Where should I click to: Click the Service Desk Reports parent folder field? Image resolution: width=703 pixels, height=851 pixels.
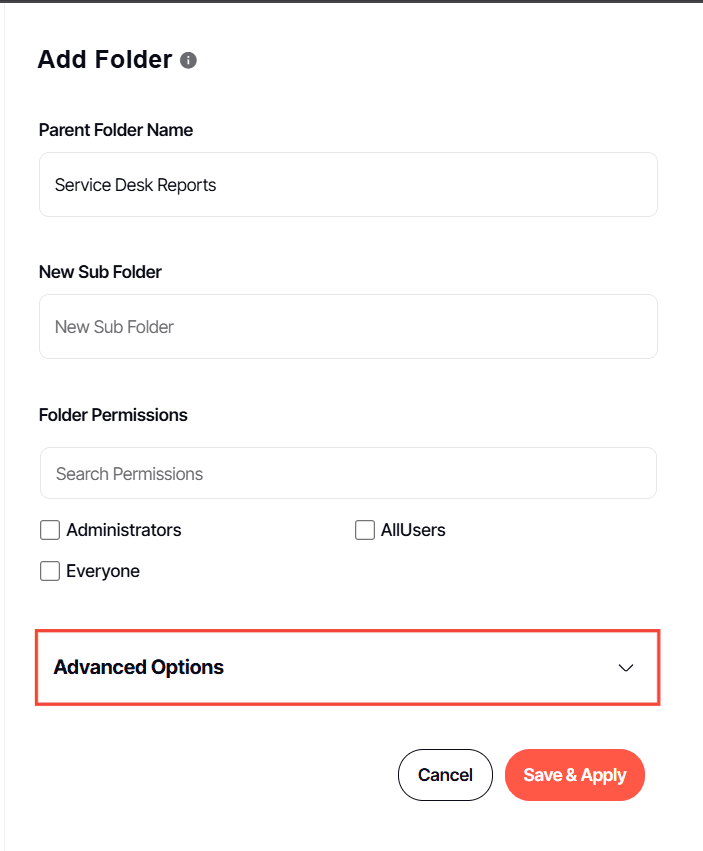pos(348,185)
